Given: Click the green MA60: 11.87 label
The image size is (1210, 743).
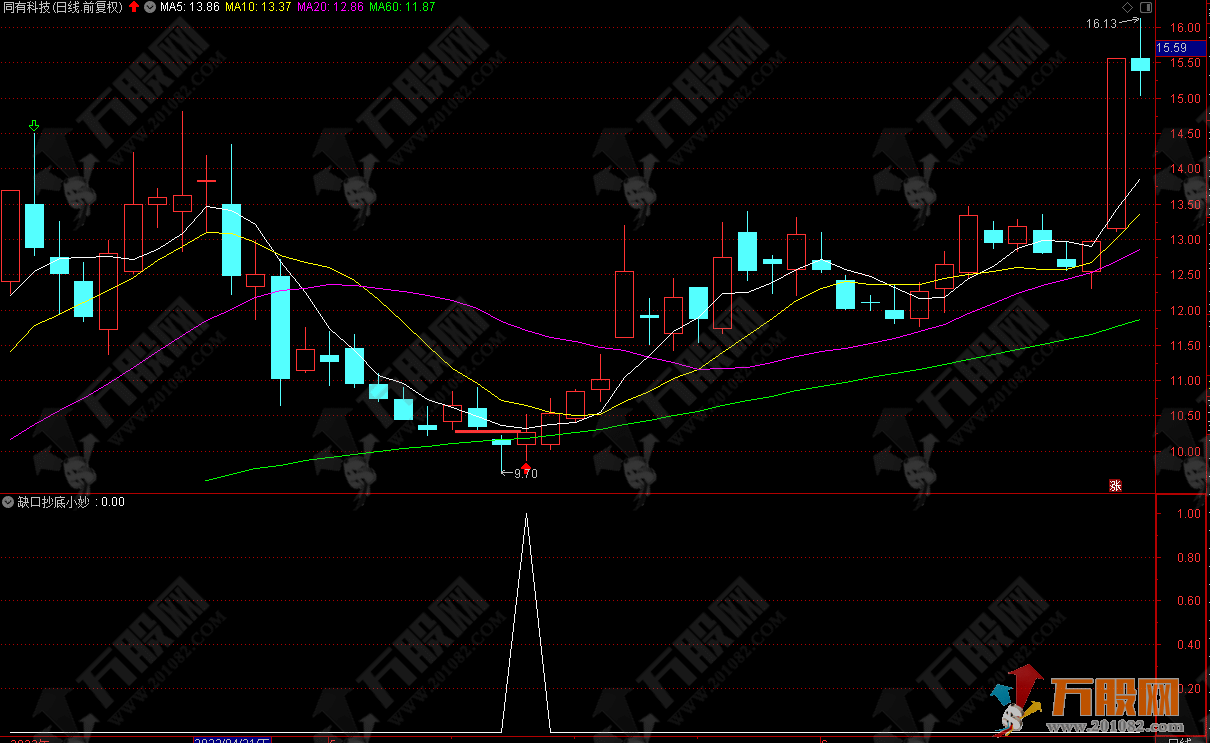Looking at the screenshot, I should tap(402, 7).
